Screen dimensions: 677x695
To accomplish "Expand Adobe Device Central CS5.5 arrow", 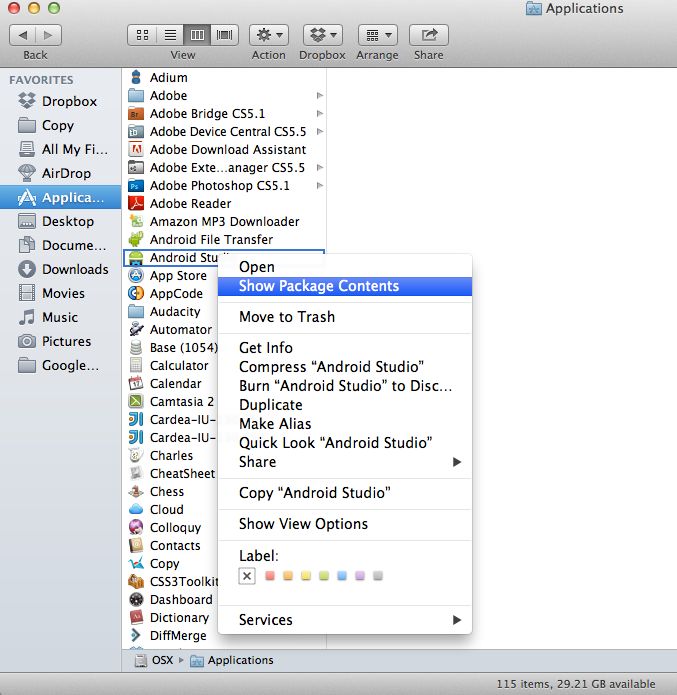I will point(320,132).
